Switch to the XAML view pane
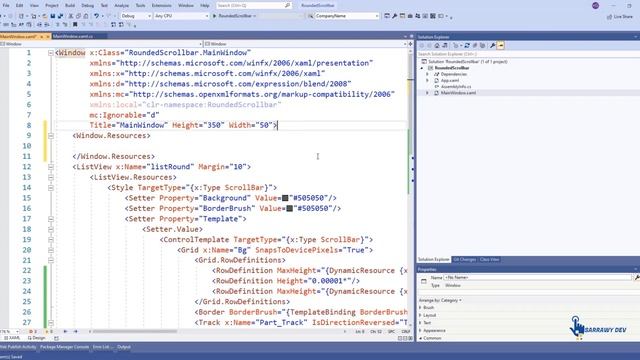 point(12,338)
